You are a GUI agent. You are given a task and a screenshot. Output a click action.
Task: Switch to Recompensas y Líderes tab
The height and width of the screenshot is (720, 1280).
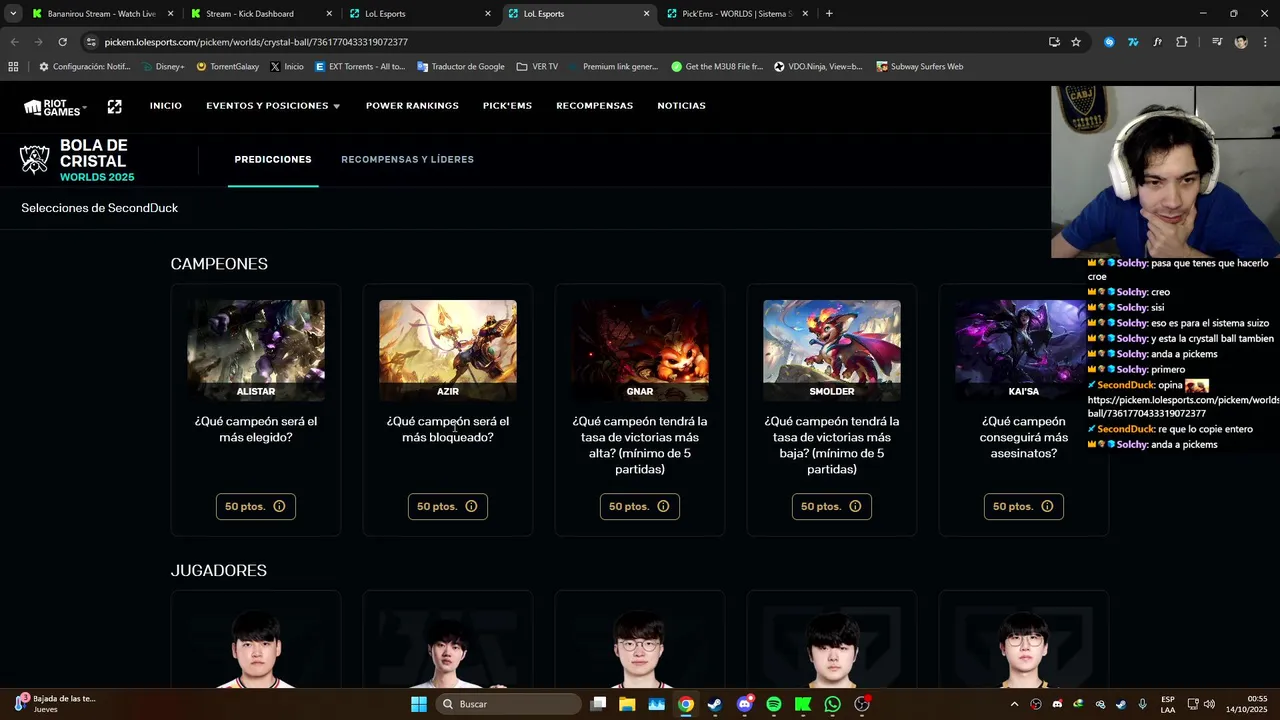tap(407, 160)
